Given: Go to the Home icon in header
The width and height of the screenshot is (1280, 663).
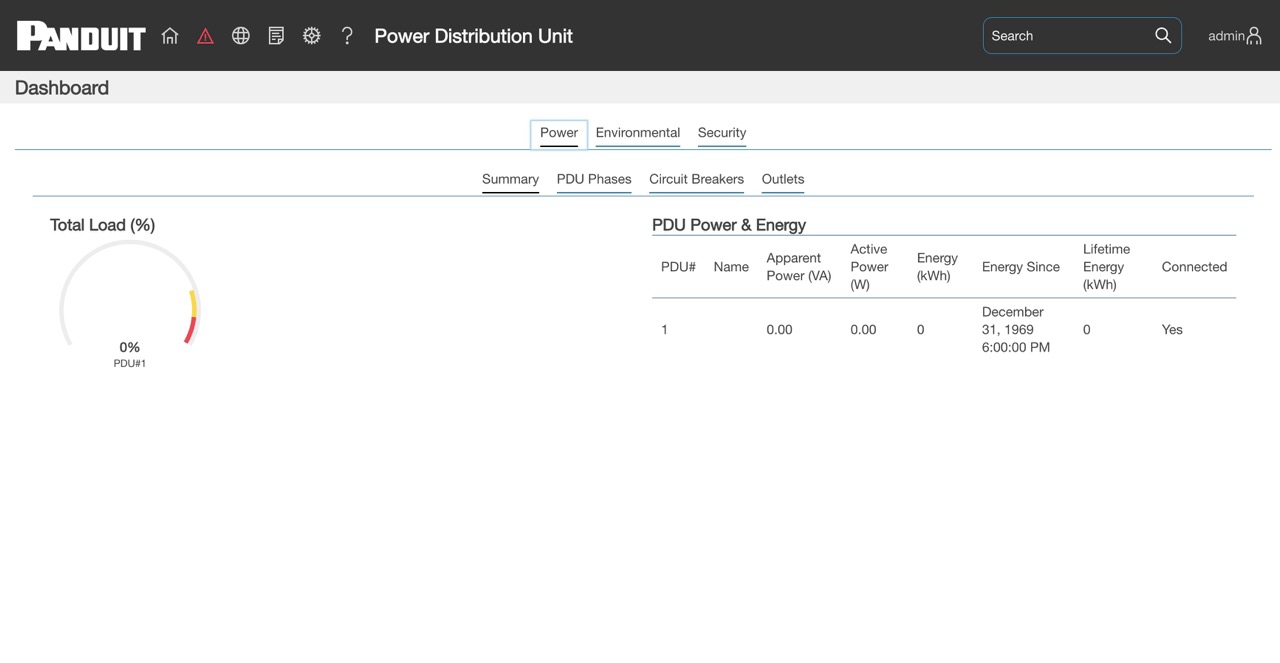Looking at the screenshot, I should point(170,36).
